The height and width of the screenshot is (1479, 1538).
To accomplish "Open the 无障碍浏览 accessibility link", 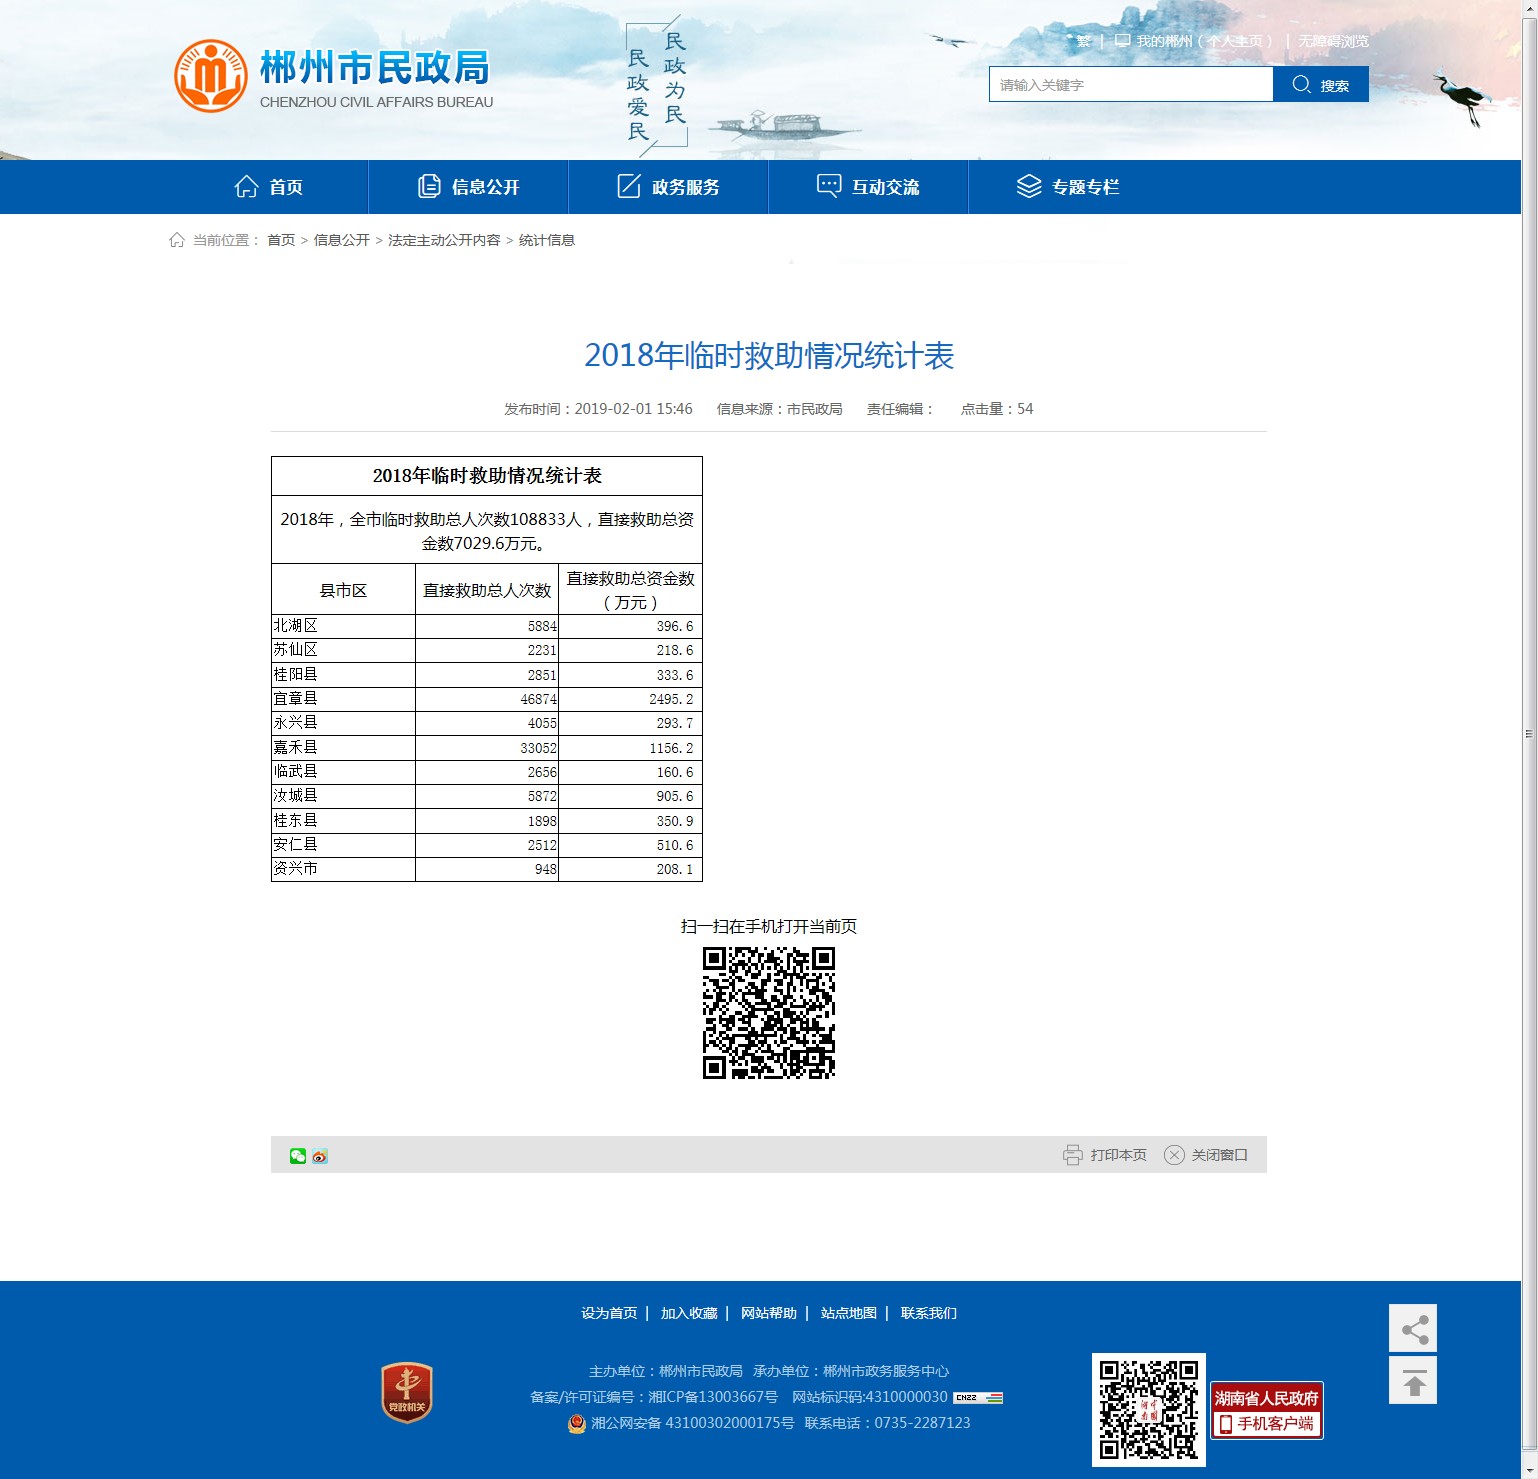I will pyautogui.click(x=1333, y=41).
